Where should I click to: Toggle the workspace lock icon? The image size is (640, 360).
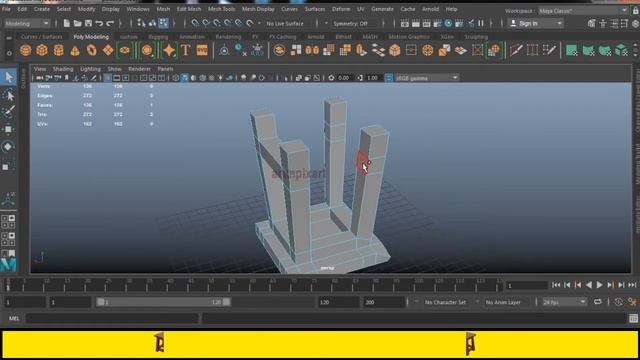tap(635, 11)
